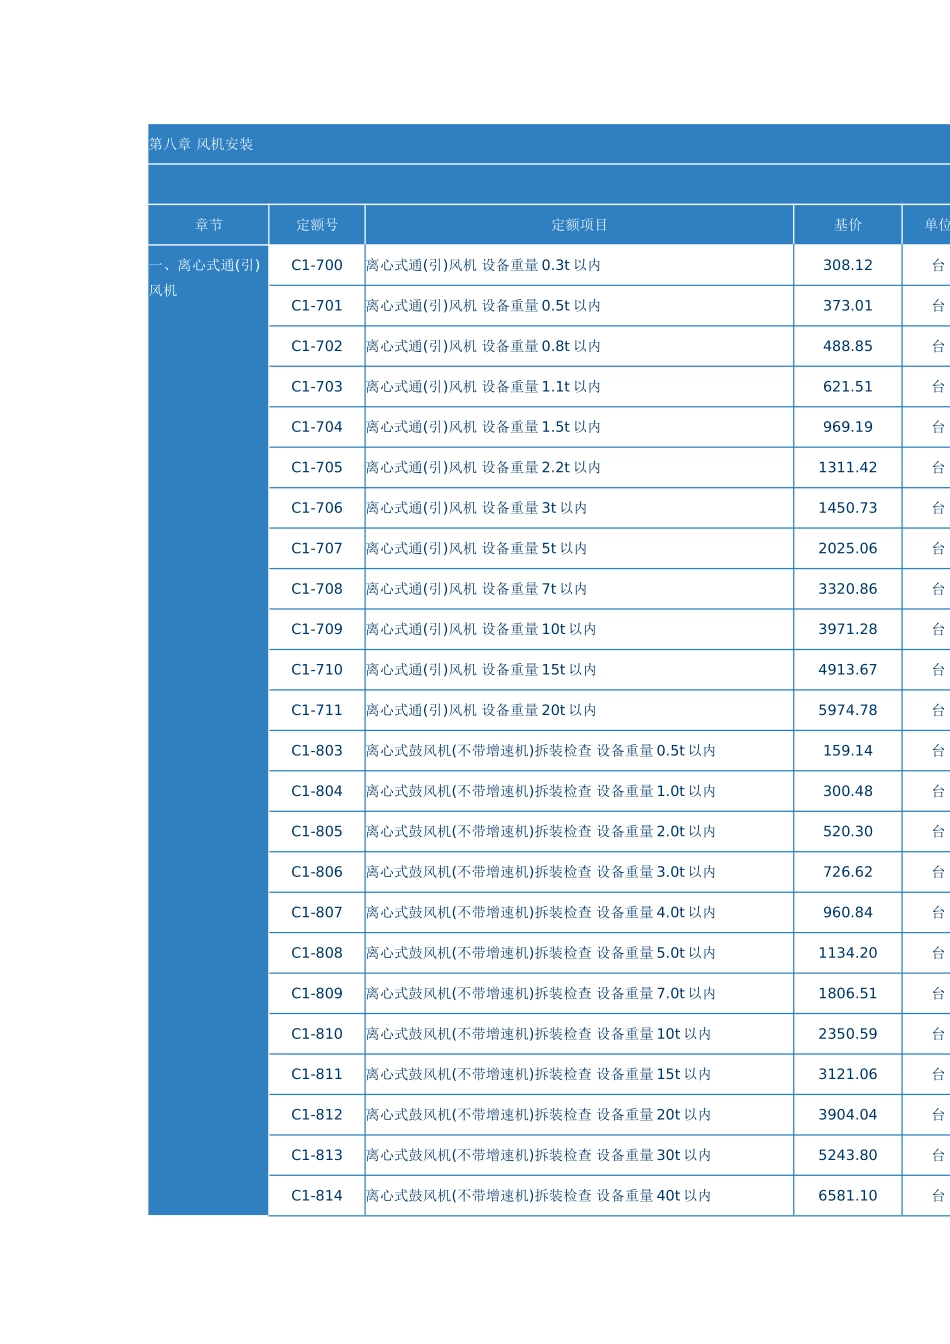Click quota number C1-702

[x=317, y=346]
